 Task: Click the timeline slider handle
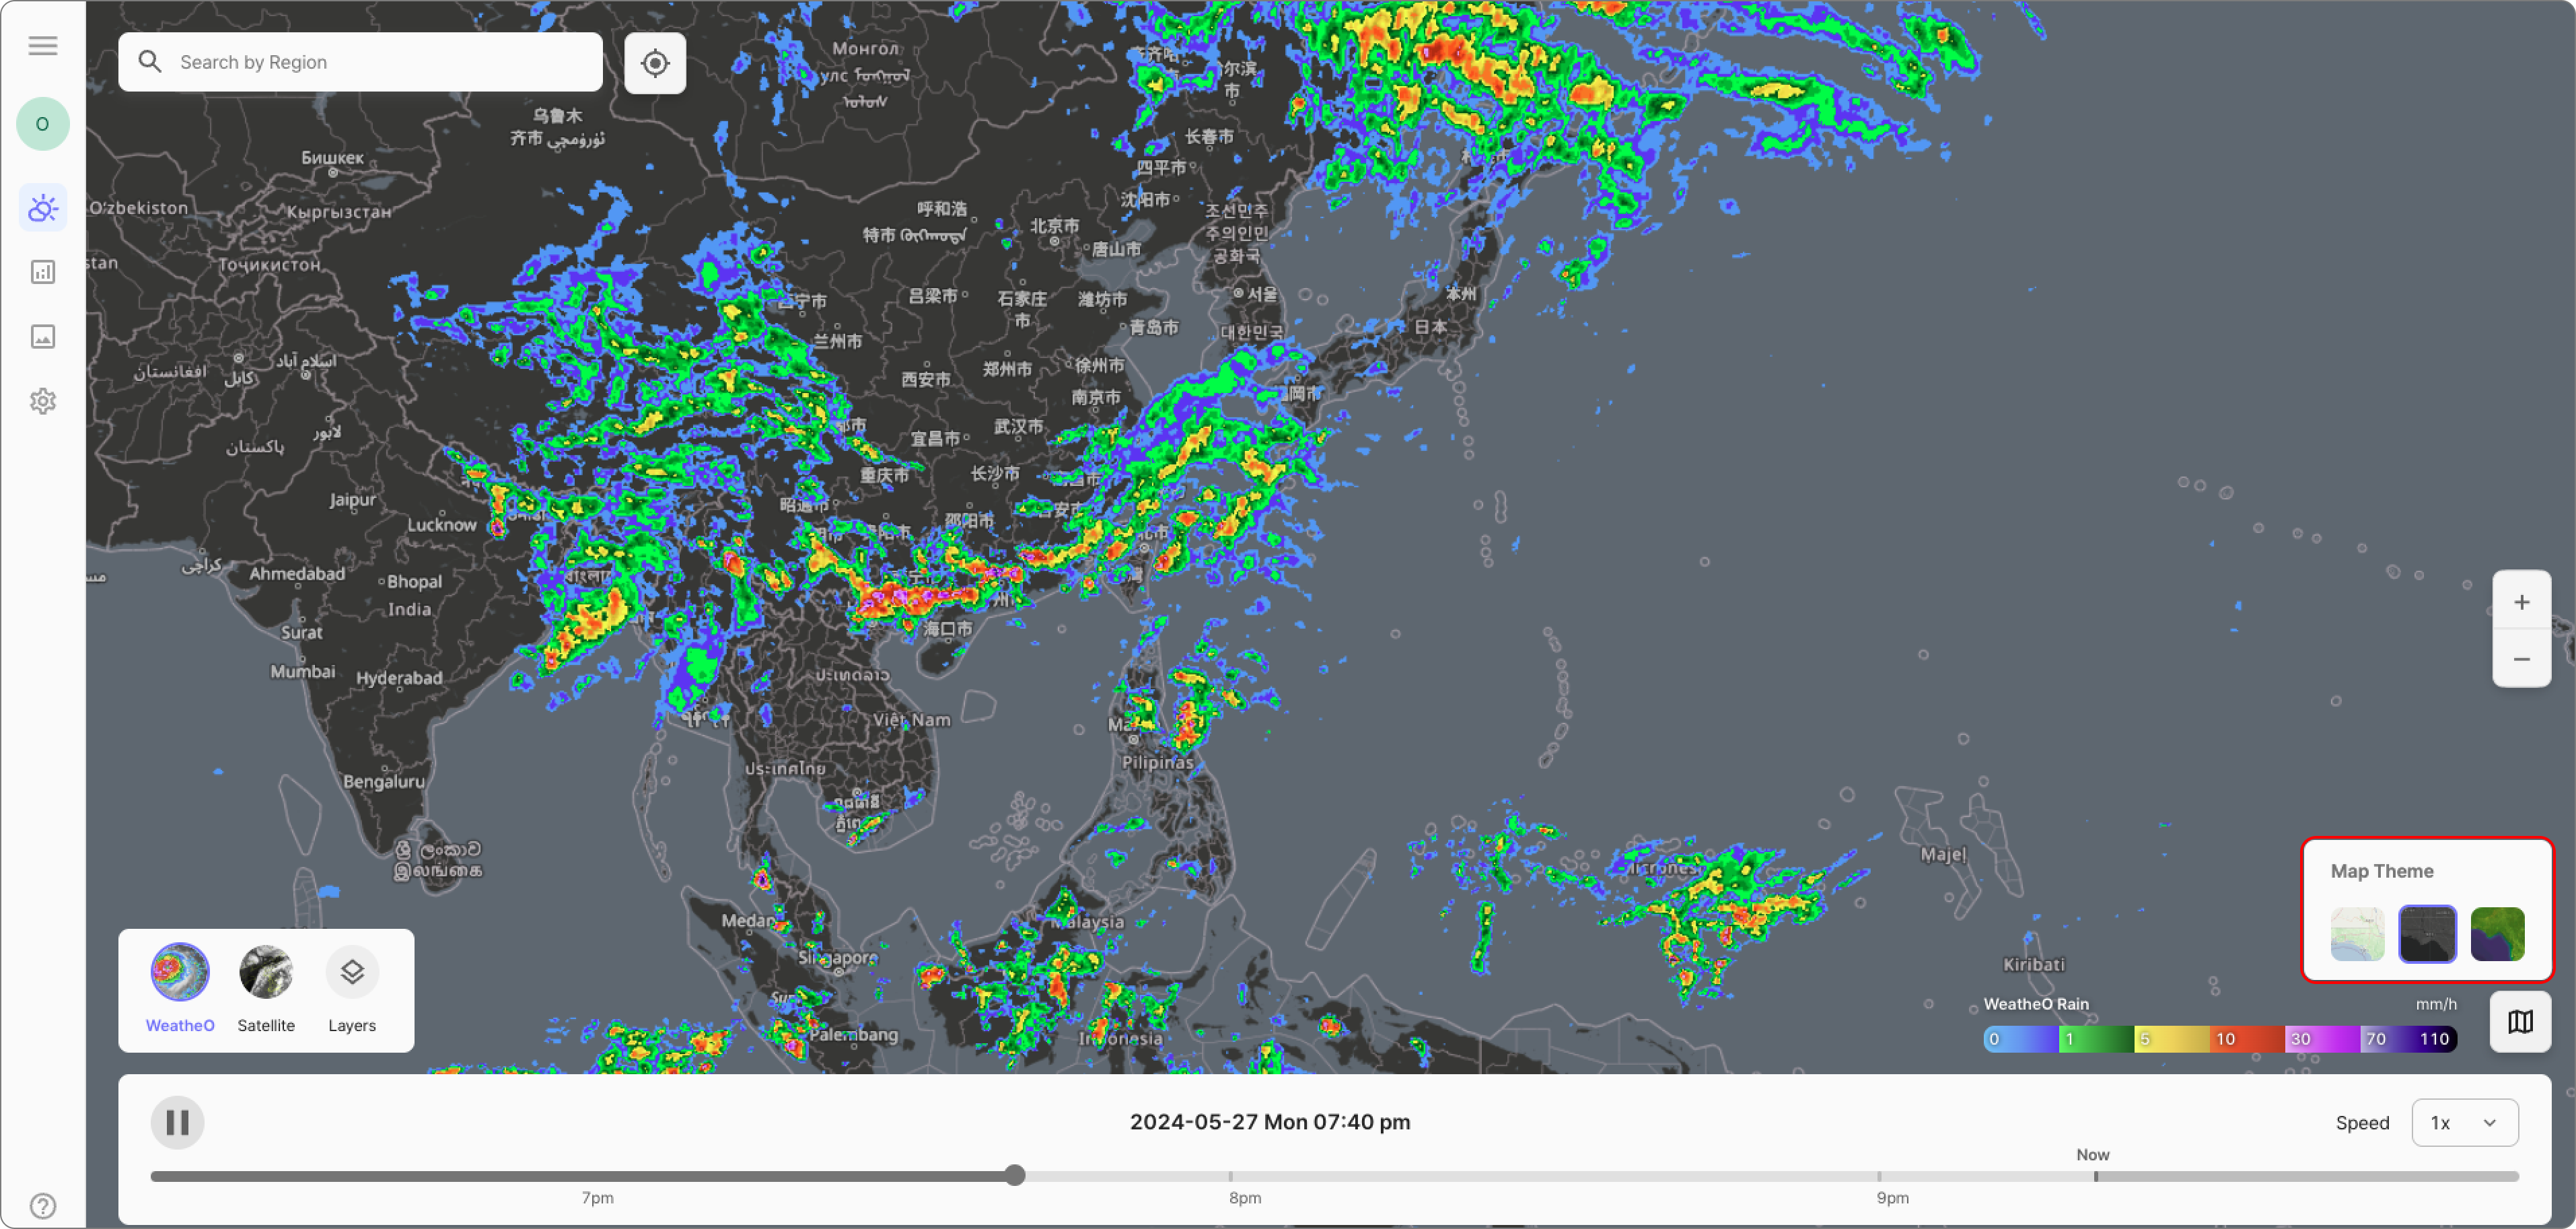1015,1175
